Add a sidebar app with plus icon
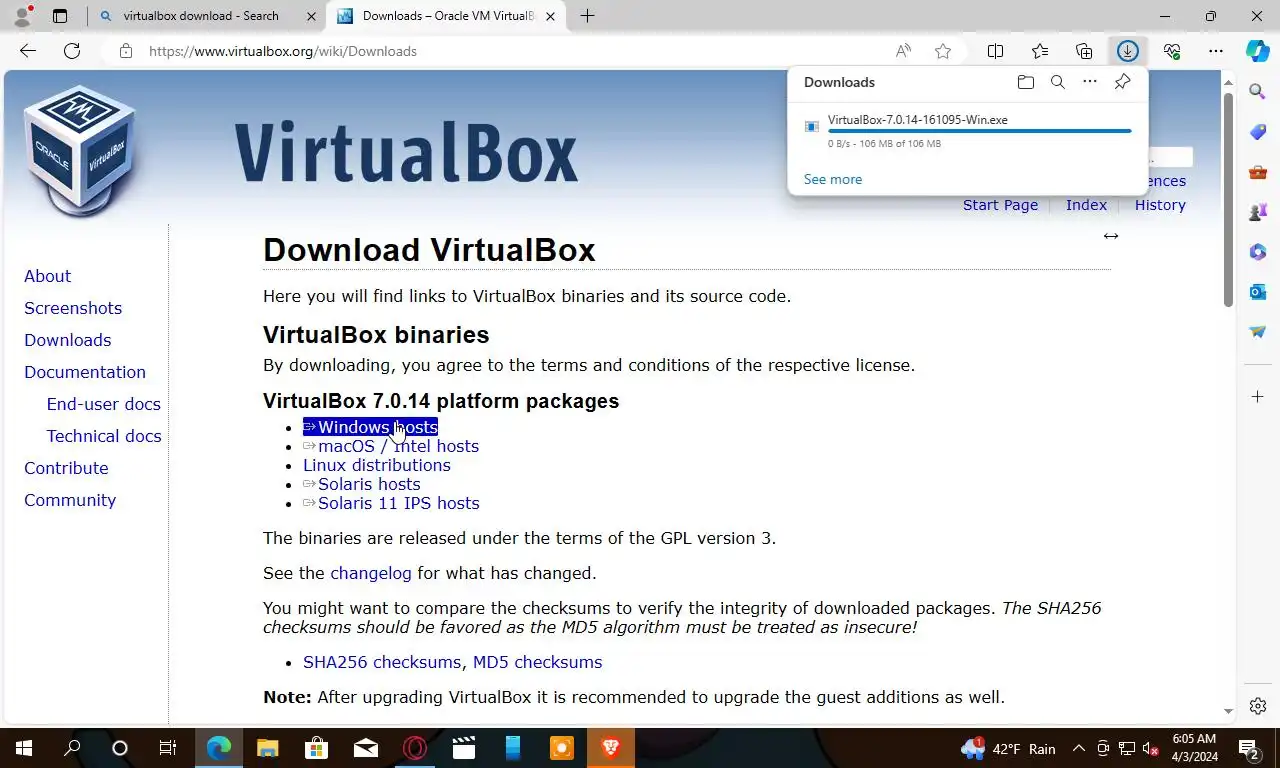The height and width of the screenshot is (768, 1280). pos(1258,397)
